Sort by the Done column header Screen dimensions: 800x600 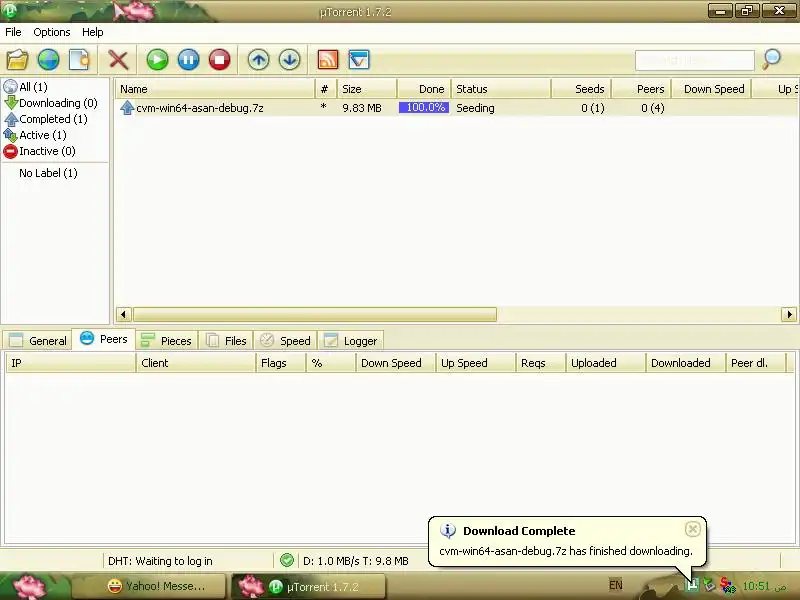click(424, 89)
